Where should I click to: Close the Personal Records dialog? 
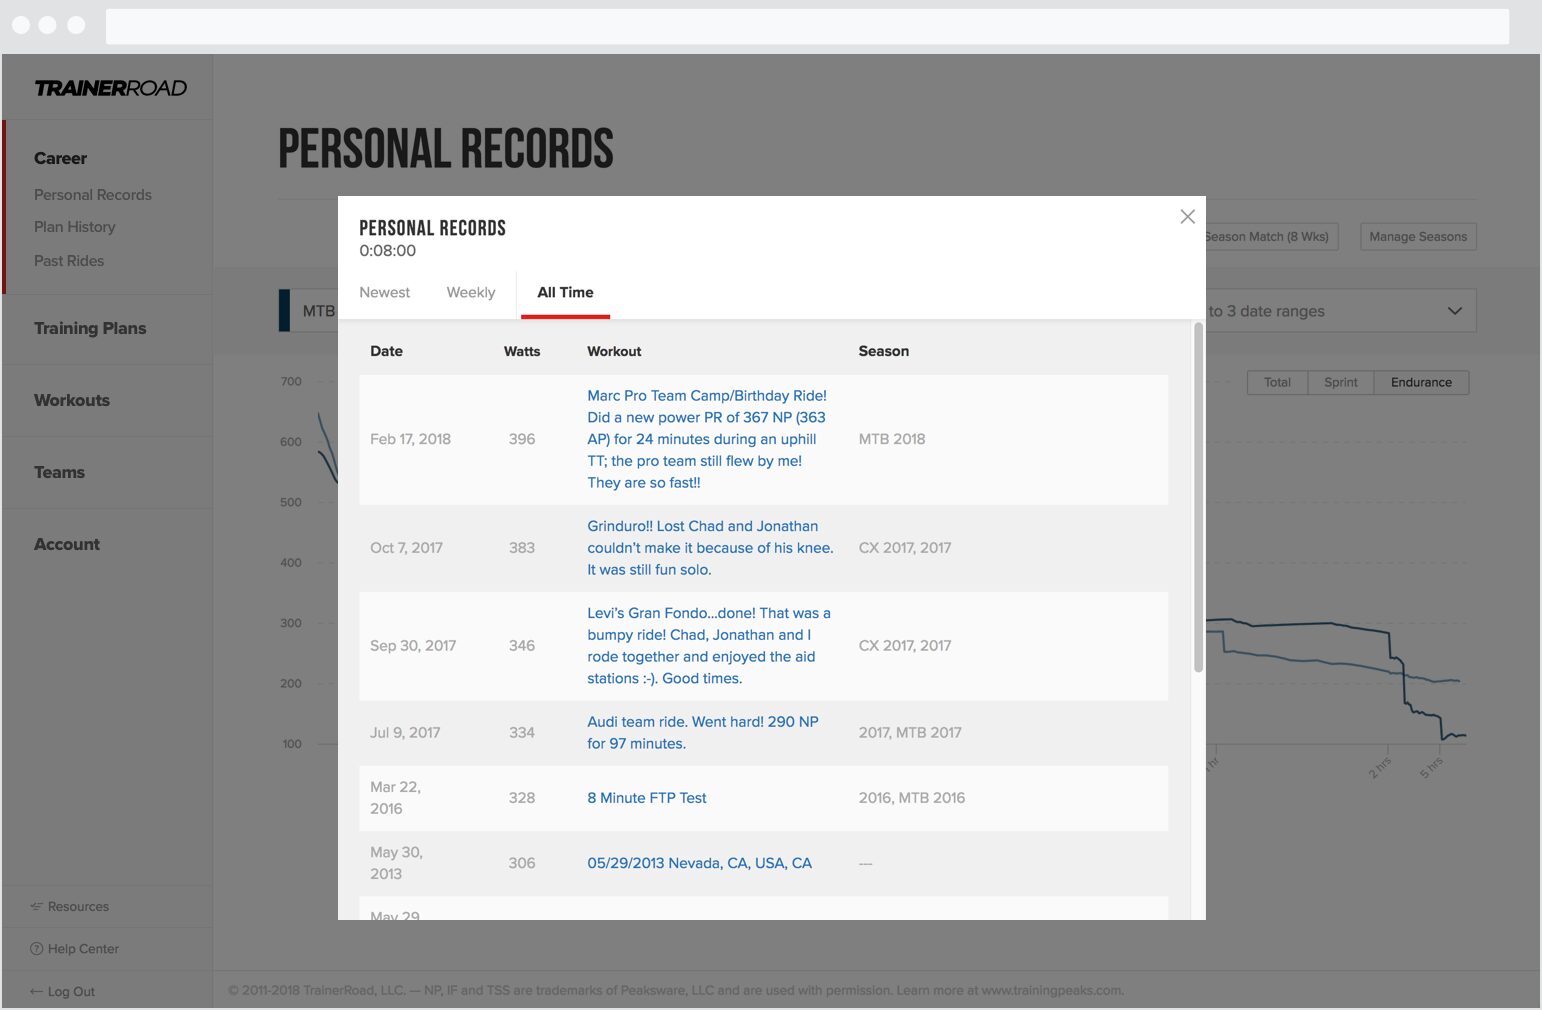[1187, 217]
